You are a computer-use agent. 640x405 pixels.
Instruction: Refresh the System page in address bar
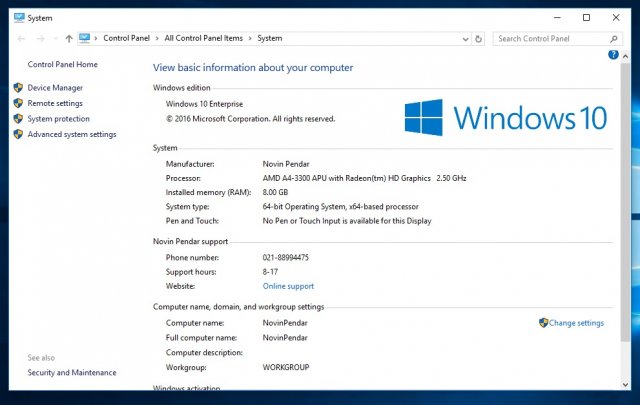click(479, 38)
